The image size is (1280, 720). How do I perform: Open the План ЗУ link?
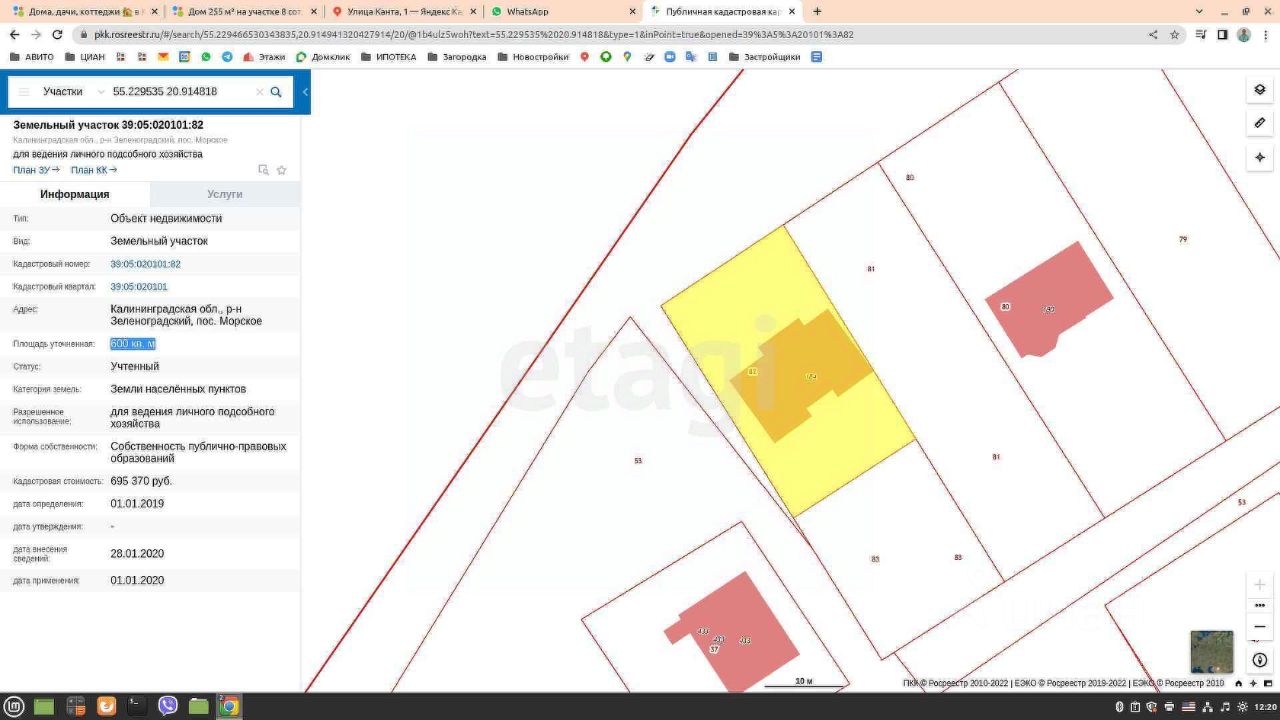click(36, 170)
